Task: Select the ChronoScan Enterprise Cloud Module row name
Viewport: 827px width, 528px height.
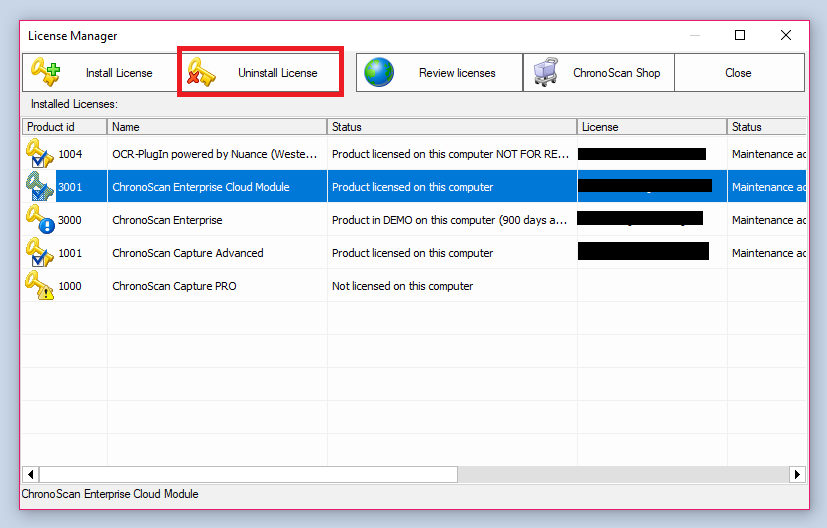Action: point(200,187)
